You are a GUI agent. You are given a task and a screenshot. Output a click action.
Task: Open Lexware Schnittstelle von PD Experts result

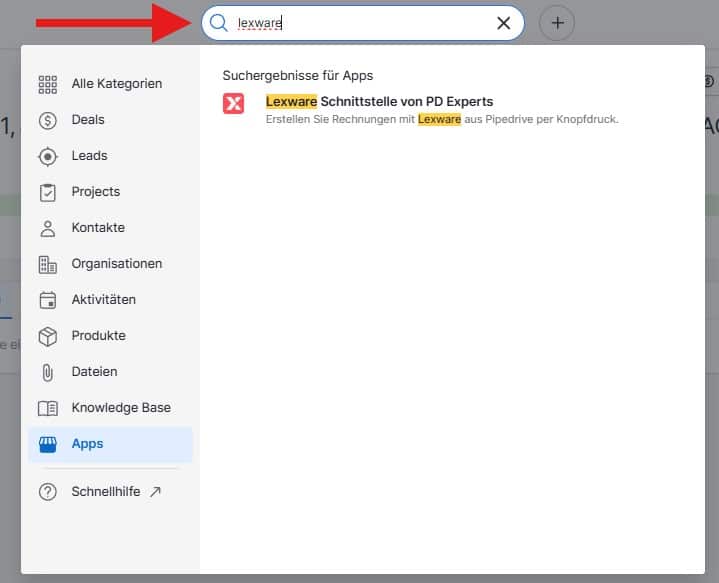pyautogui.click(x=379, y=101)
